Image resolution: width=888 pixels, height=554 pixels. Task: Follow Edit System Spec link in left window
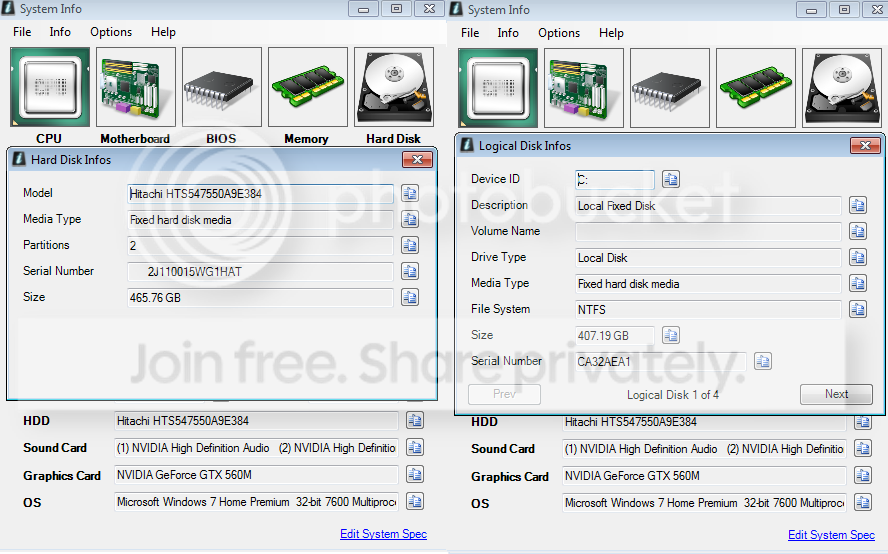383,534
